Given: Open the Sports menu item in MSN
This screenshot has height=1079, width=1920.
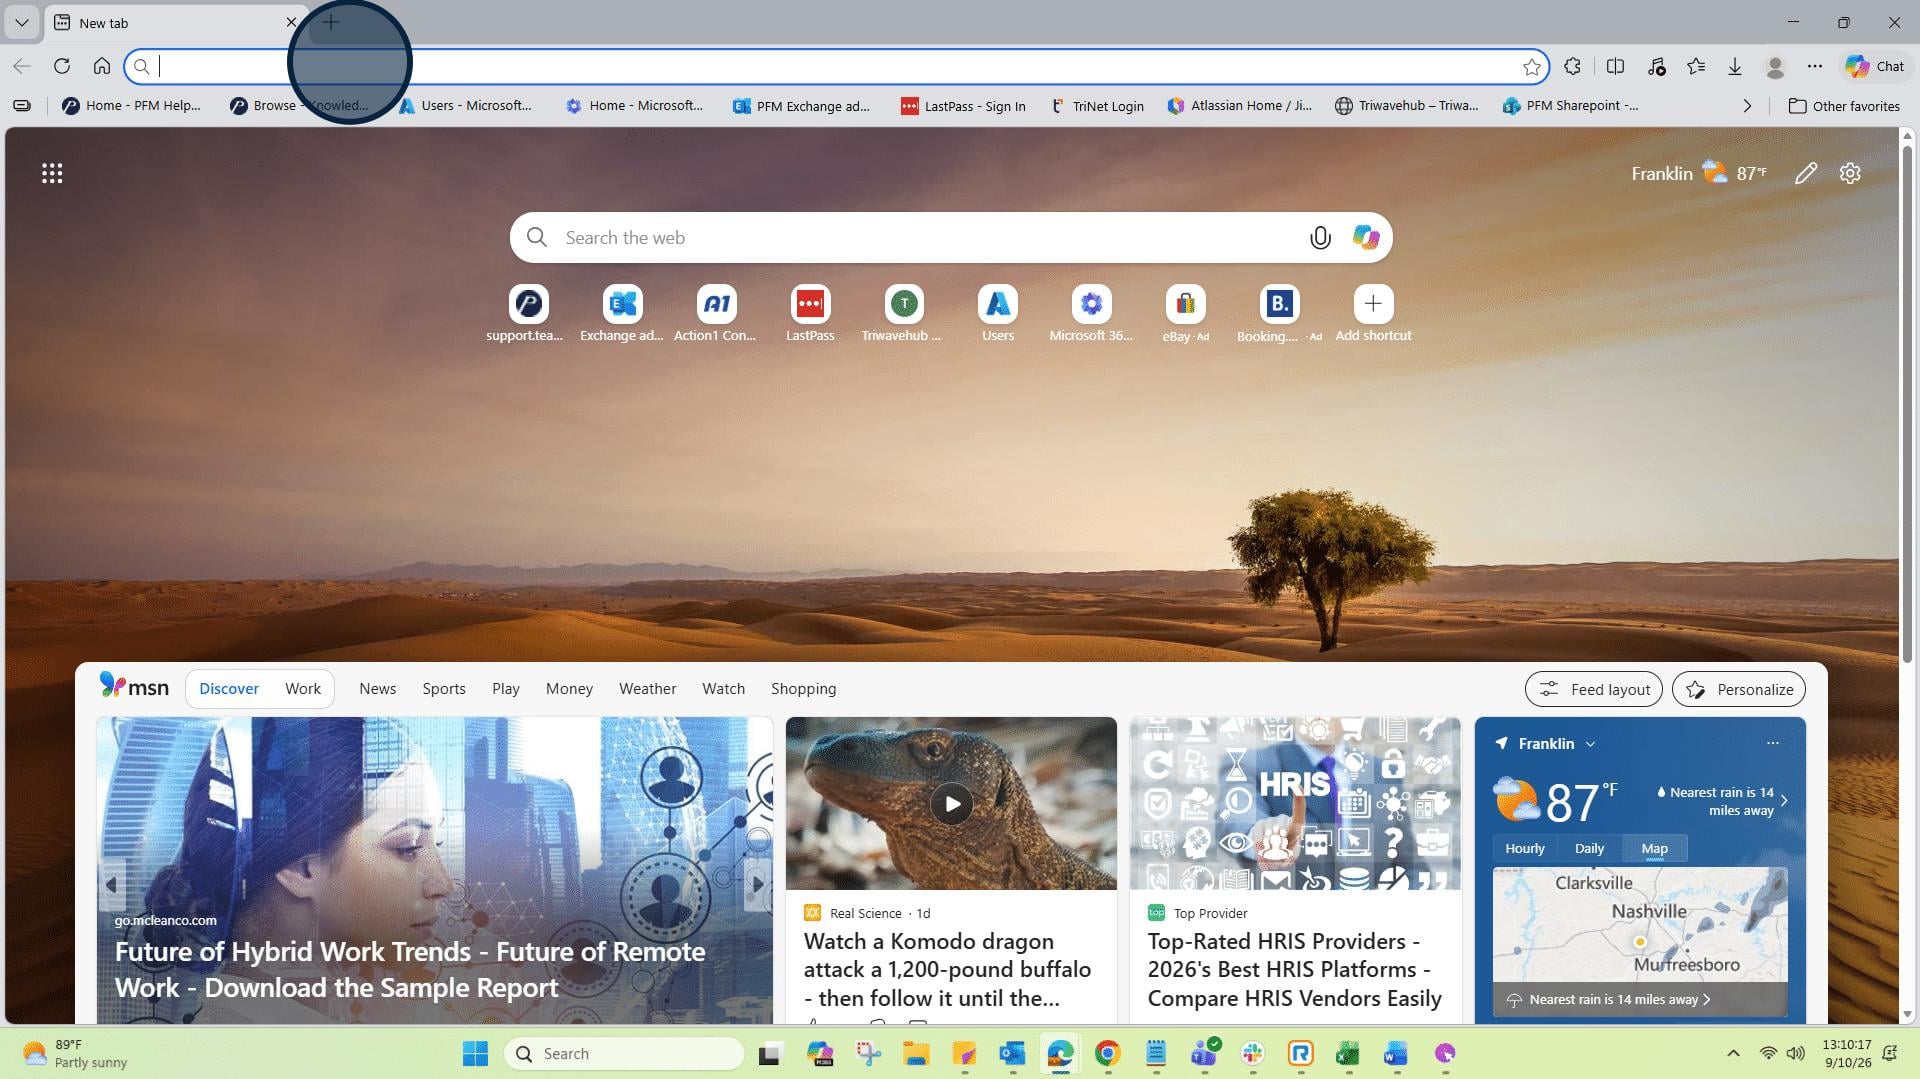Looking at the screenshot, I should (444, 689).
